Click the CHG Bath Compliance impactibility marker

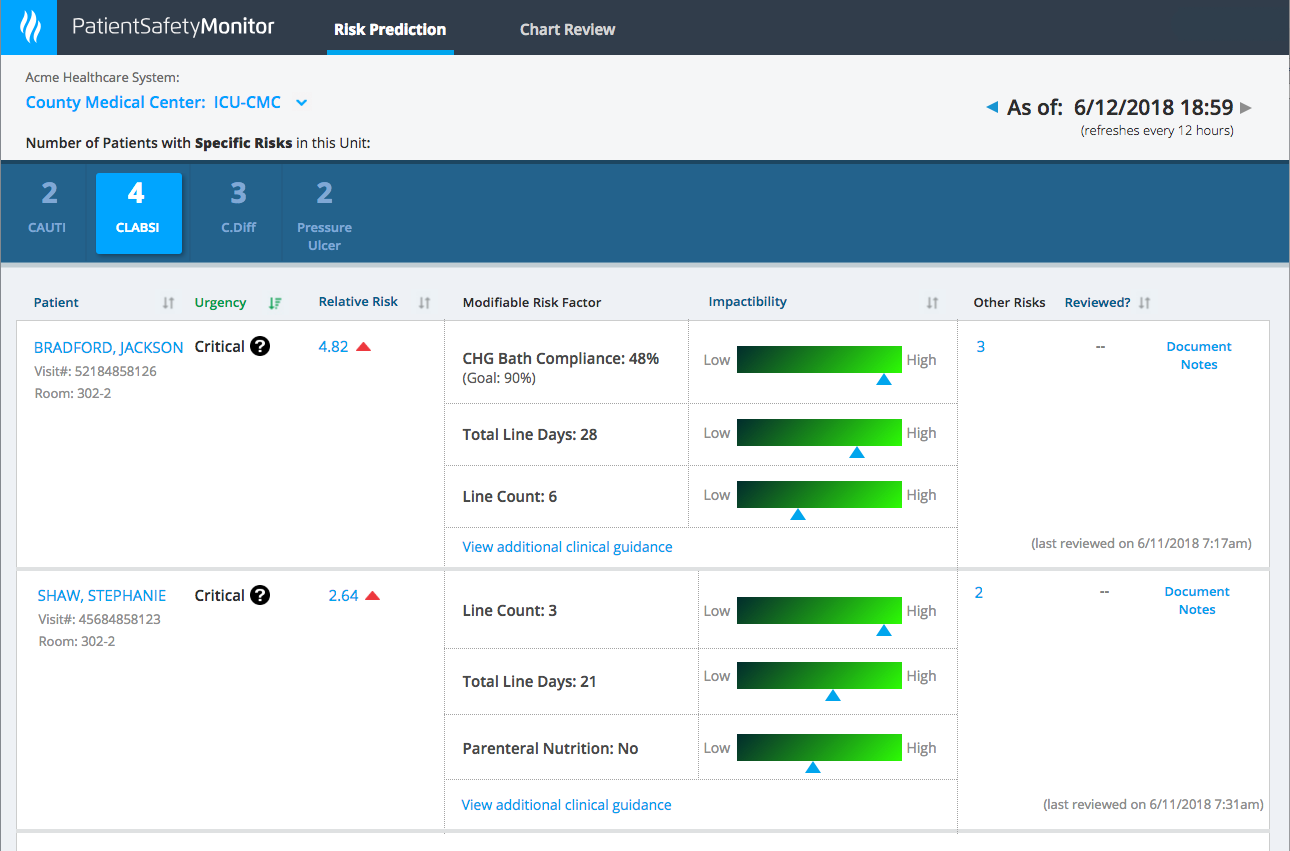(x=884, y=379)
